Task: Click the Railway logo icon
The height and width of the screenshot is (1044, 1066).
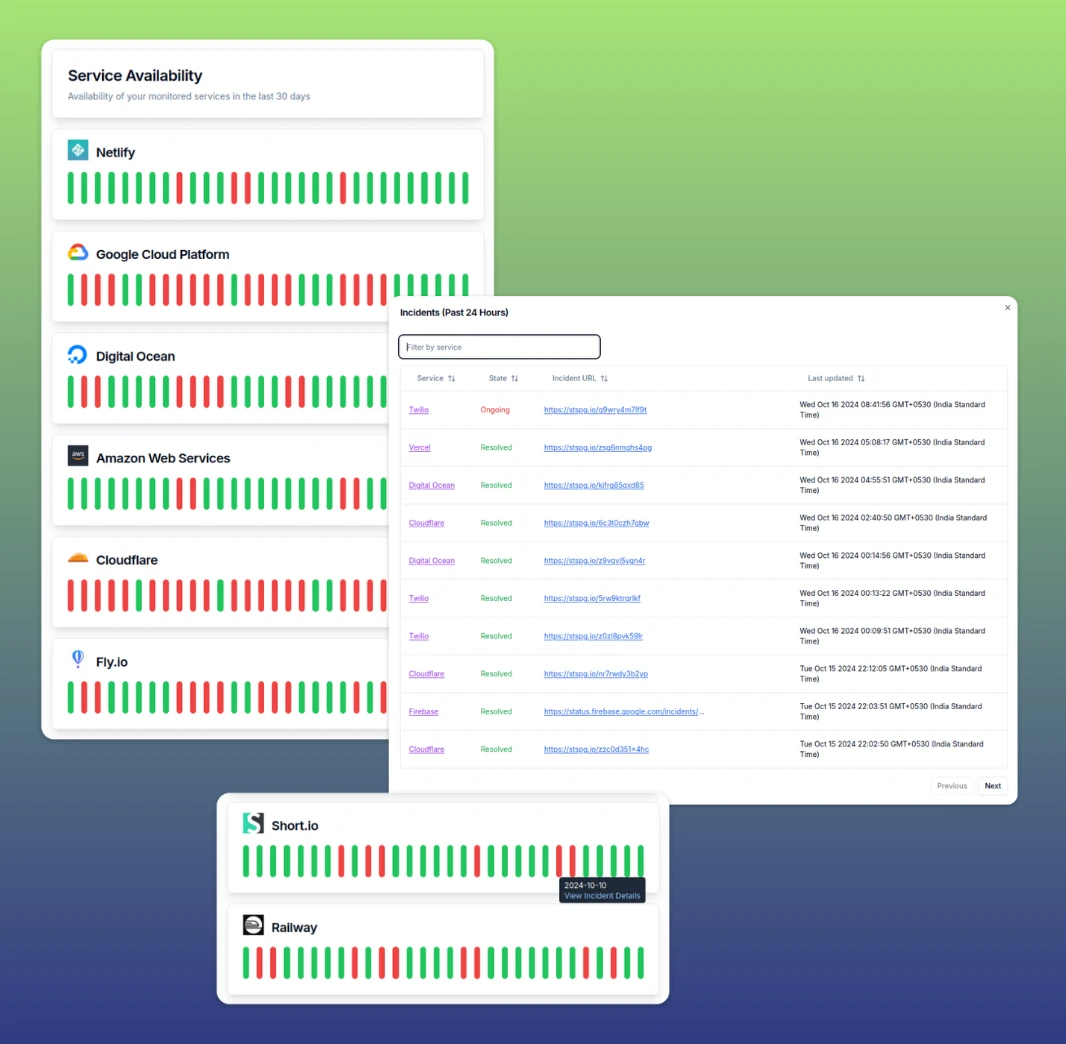Action: (x=253, y=925)
